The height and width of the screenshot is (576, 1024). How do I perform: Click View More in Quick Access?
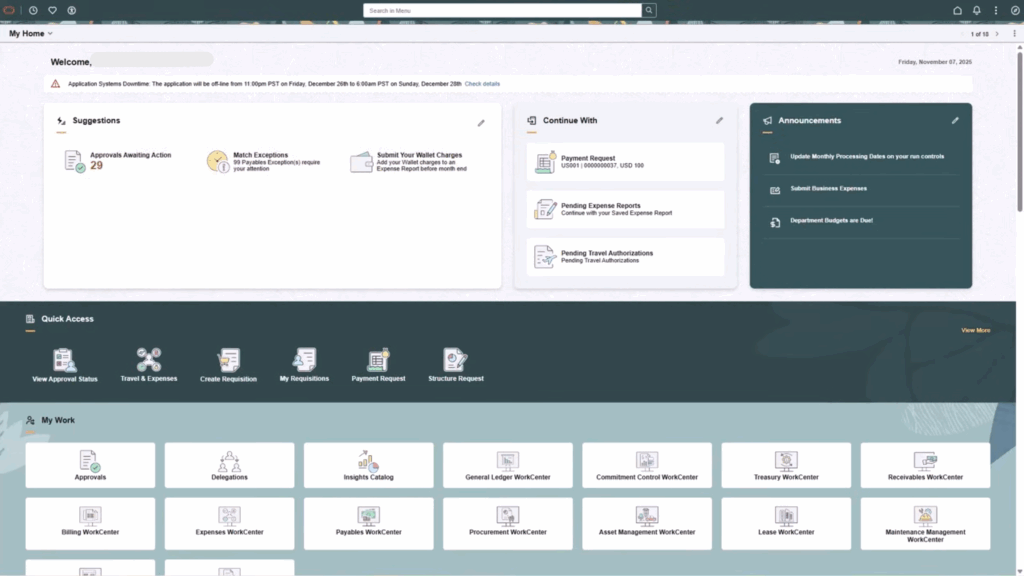(975, 330)
